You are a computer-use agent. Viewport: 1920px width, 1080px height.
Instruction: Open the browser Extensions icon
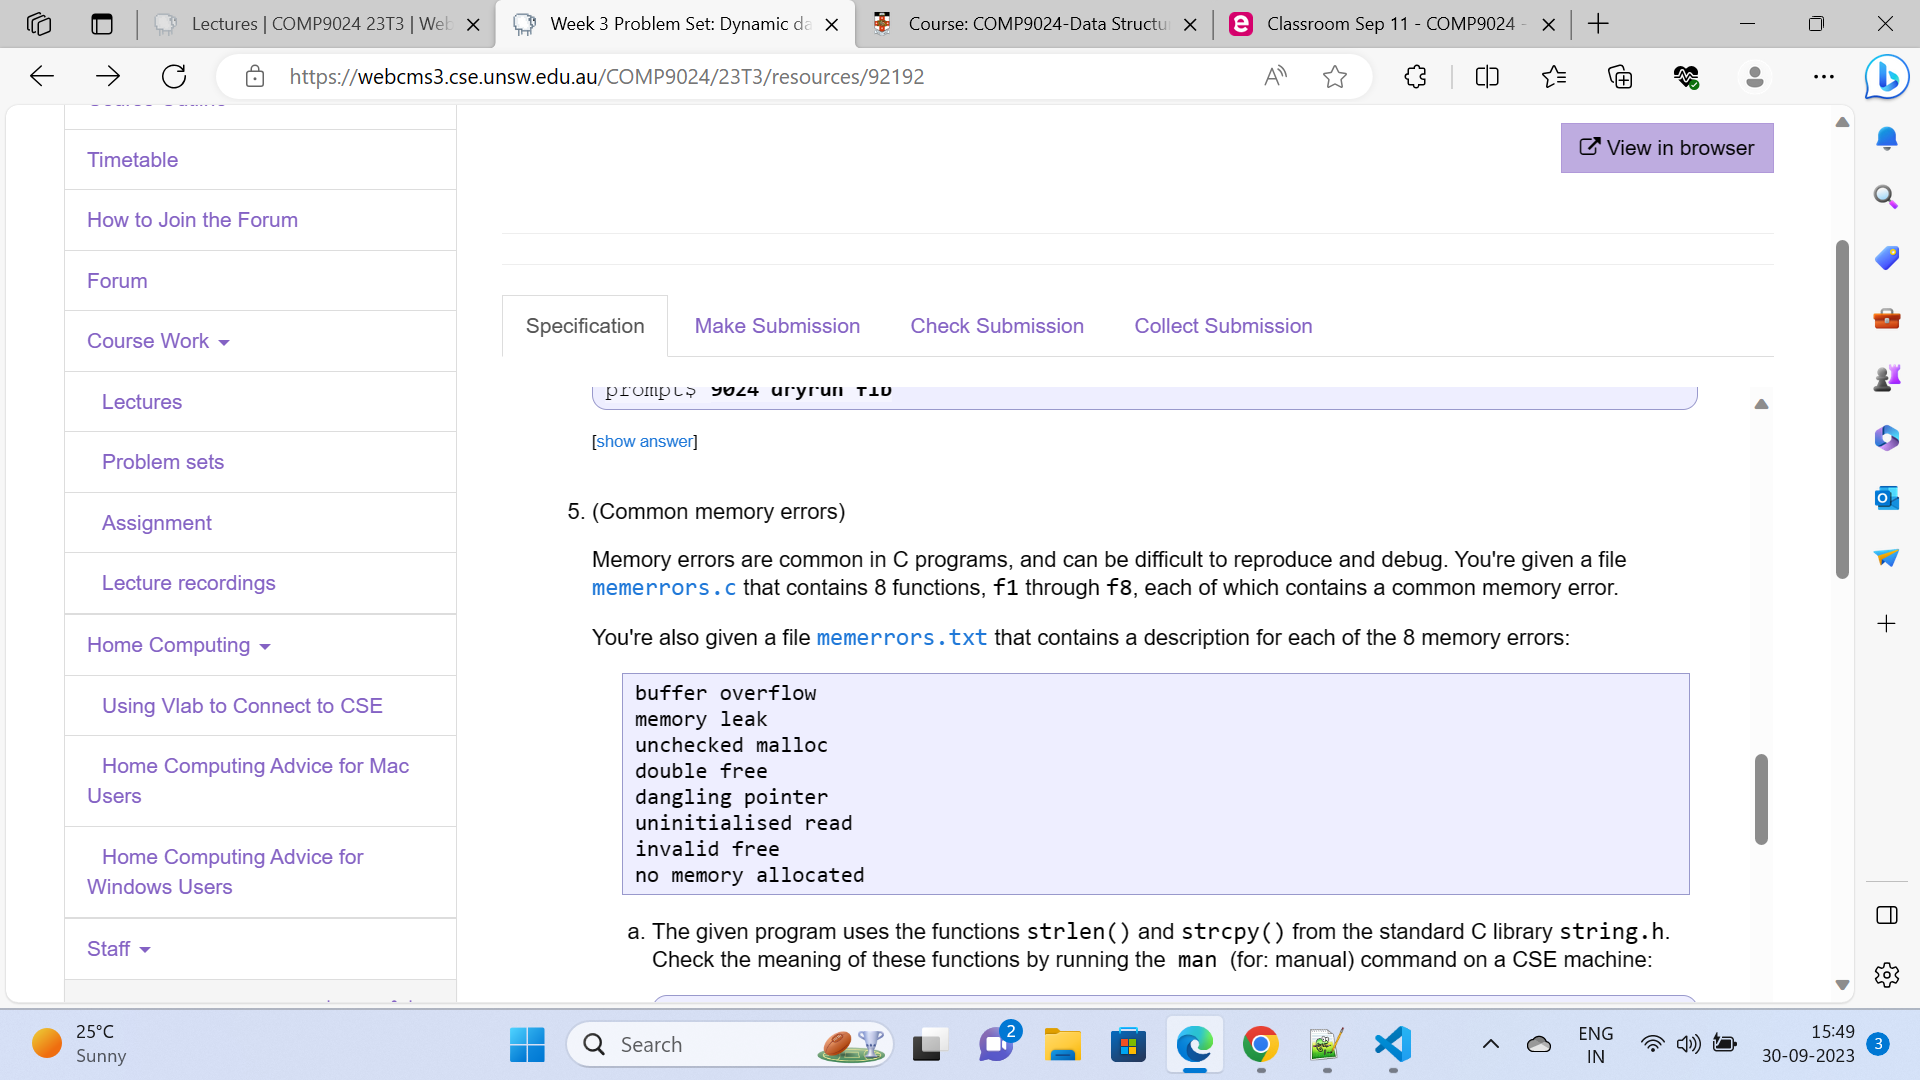point(1415,76)
